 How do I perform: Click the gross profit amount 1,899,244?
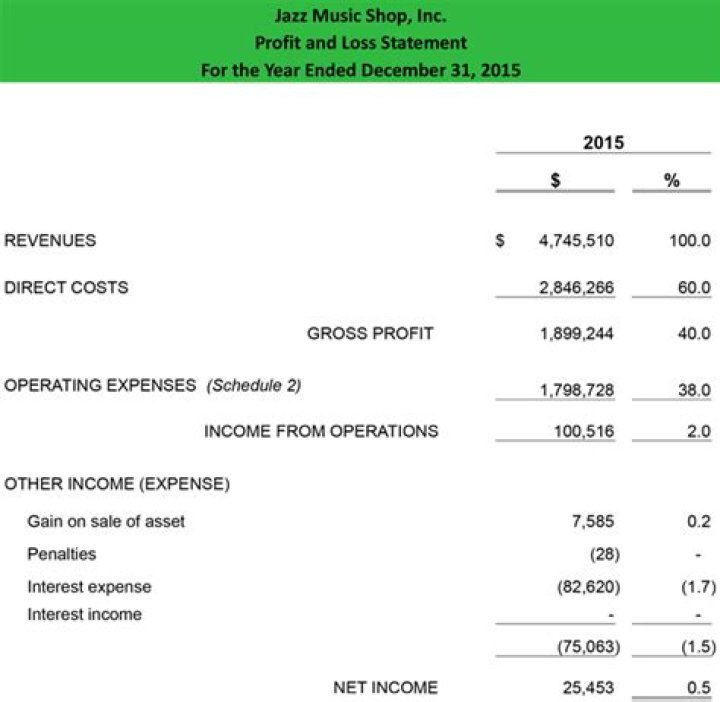click(575, 334)
